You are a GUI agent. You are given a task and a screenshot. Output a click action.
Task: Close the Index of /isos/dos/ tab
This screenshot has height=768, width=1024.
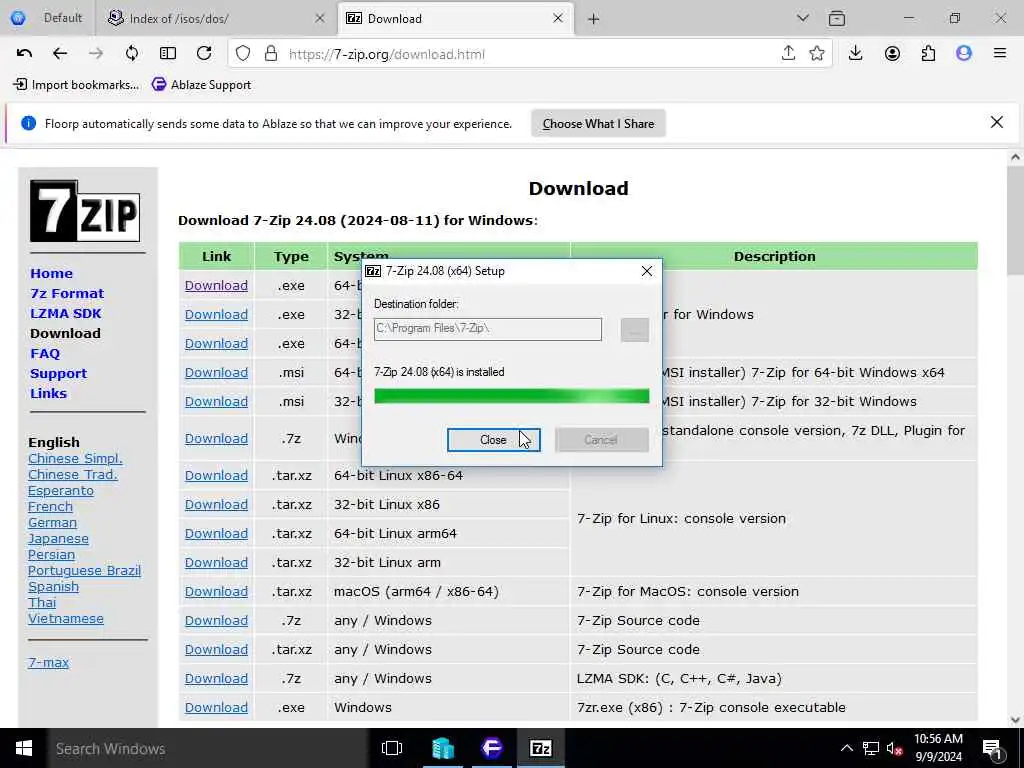[320, 18]
